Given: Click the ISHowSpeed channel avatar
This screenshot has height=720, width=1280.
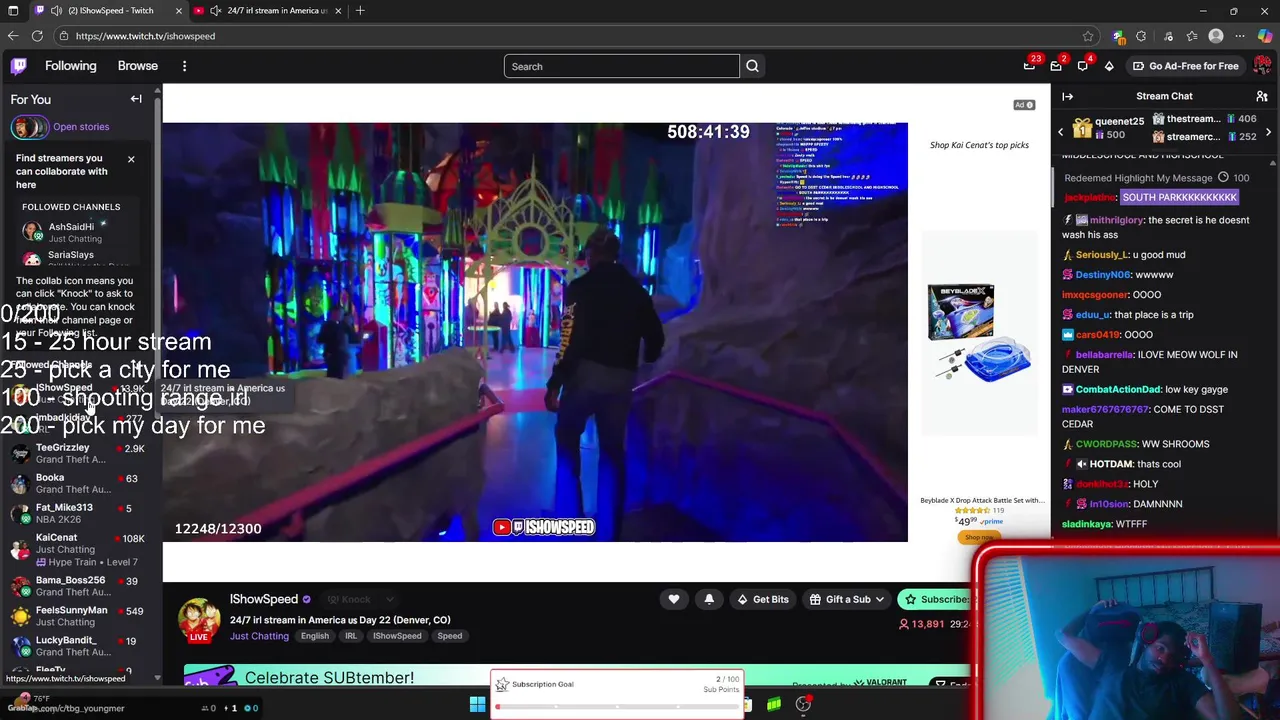Looking at the screenshot, I should pos(199,620).
